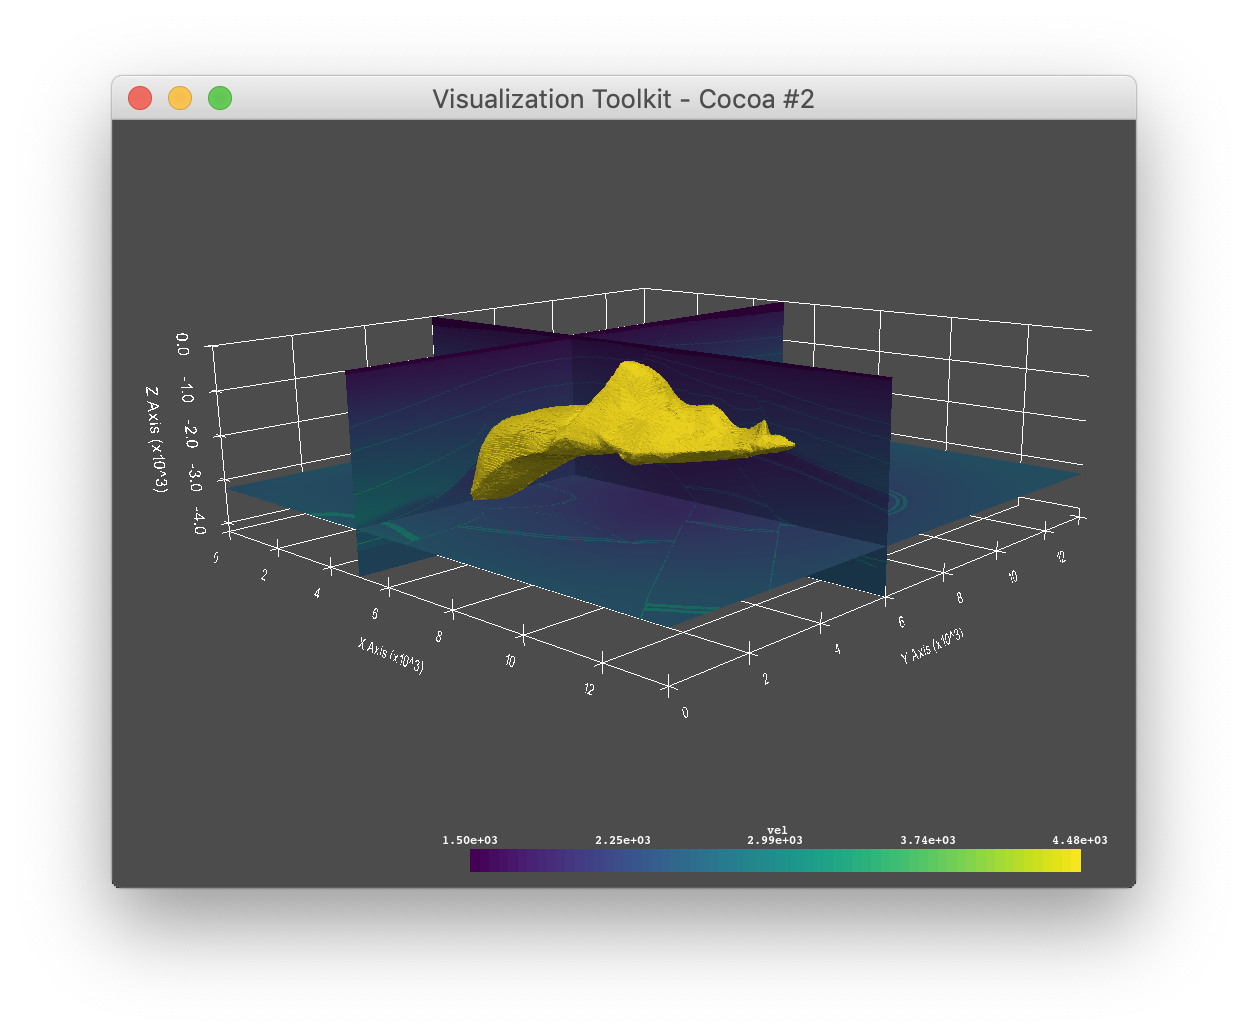Image resolution: width=1248 pixels, height=1036 pixels.
Task: Click the teal middle of color bar
Action: [x=775, y=860]
